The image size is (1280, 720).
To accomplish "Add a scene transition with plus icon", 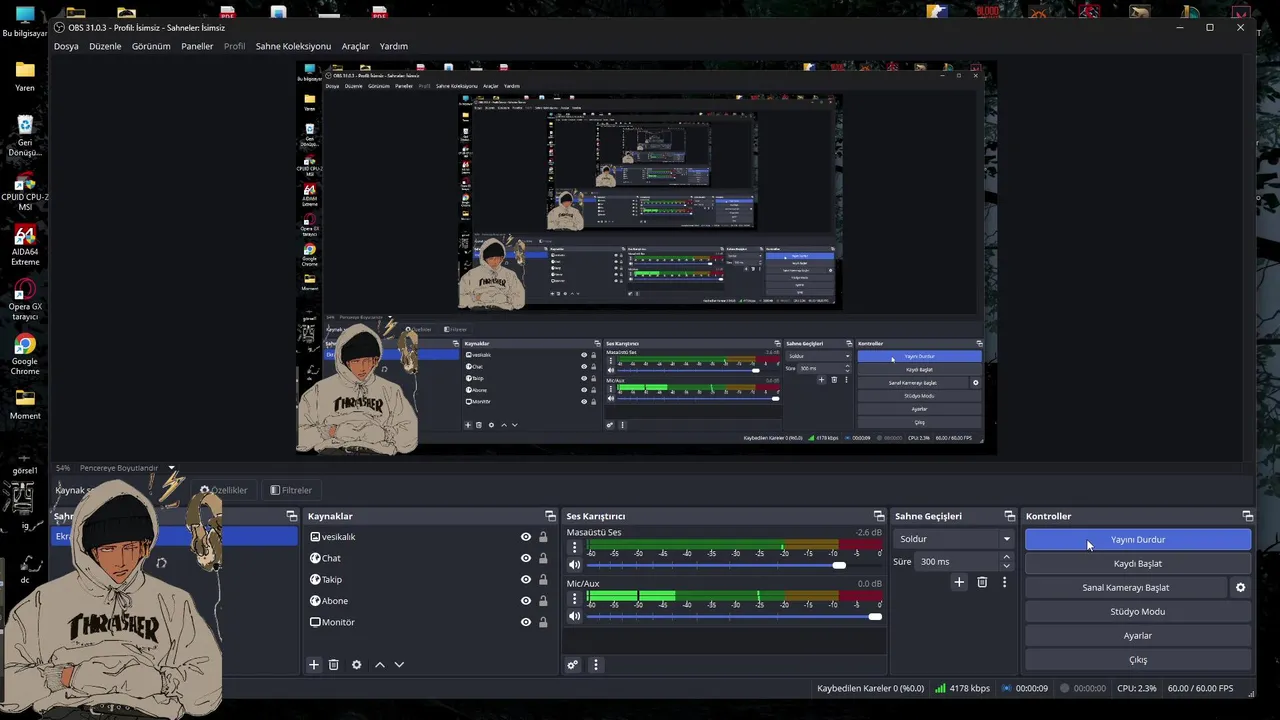I will 959,582.
